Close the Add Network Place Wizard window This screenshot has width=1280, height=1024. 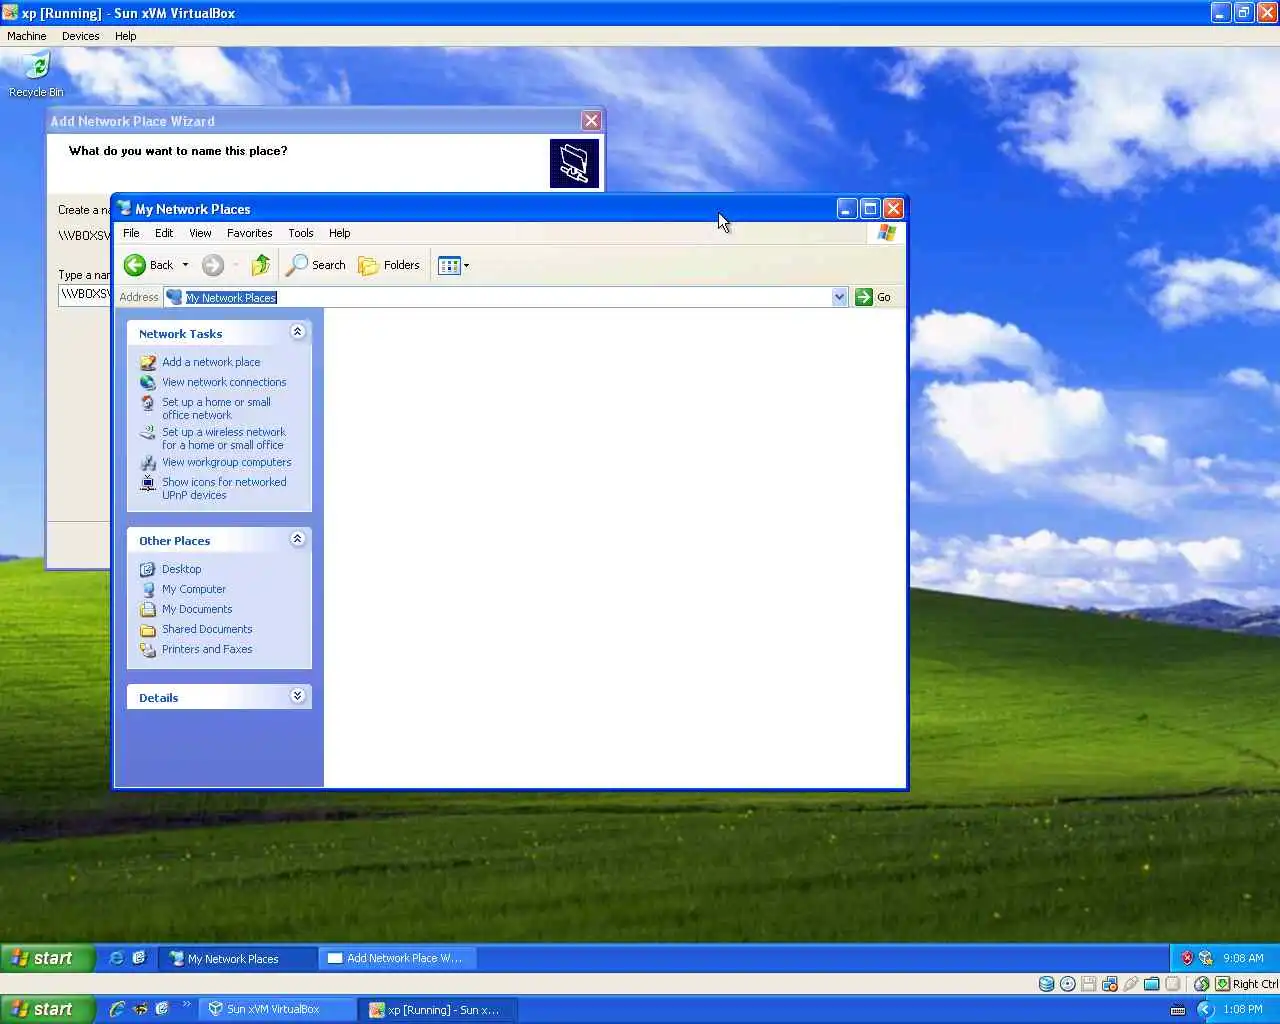pos(591,121)
